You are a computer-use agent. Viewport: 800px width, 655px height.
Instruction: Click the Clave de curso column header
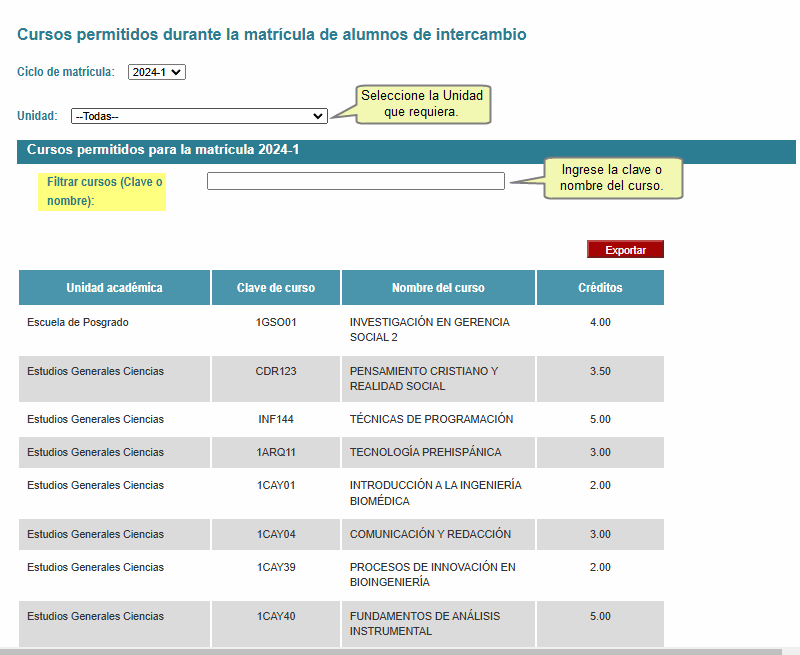(276, 288)
